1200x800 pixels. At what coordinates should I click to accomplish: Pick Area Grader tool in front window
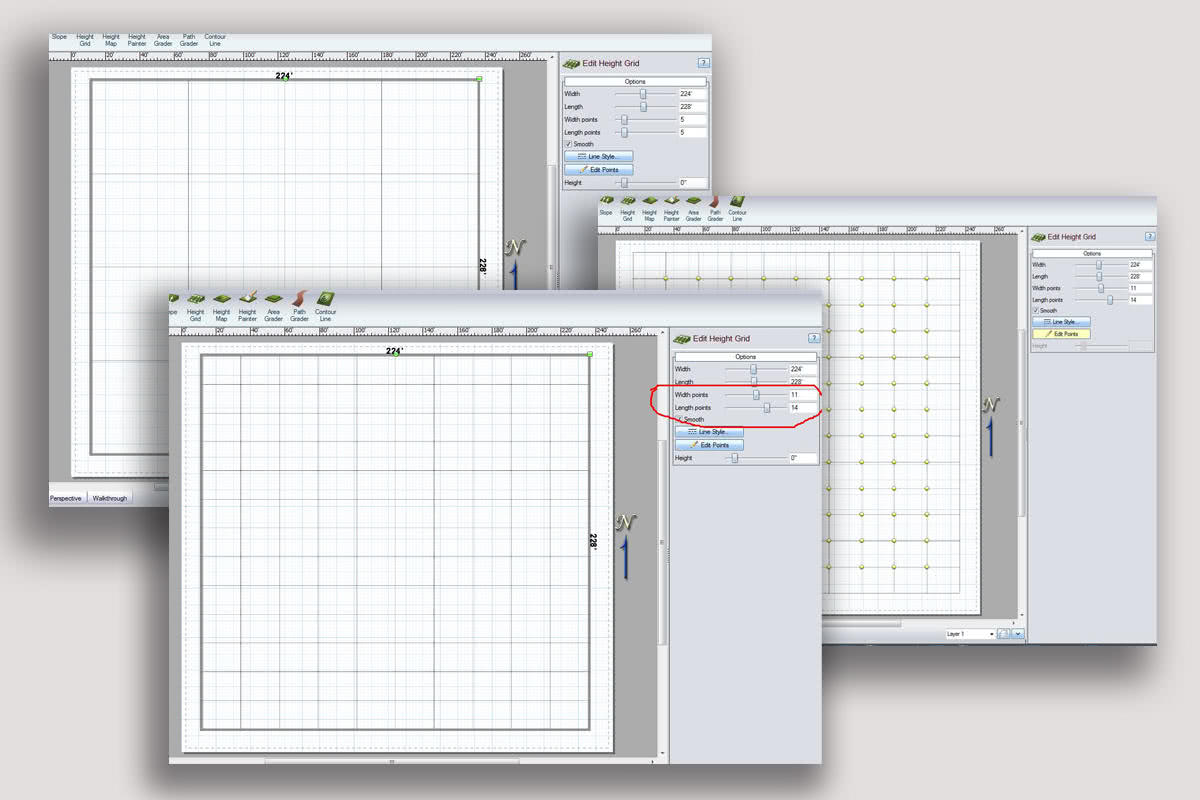click(273, 304)
